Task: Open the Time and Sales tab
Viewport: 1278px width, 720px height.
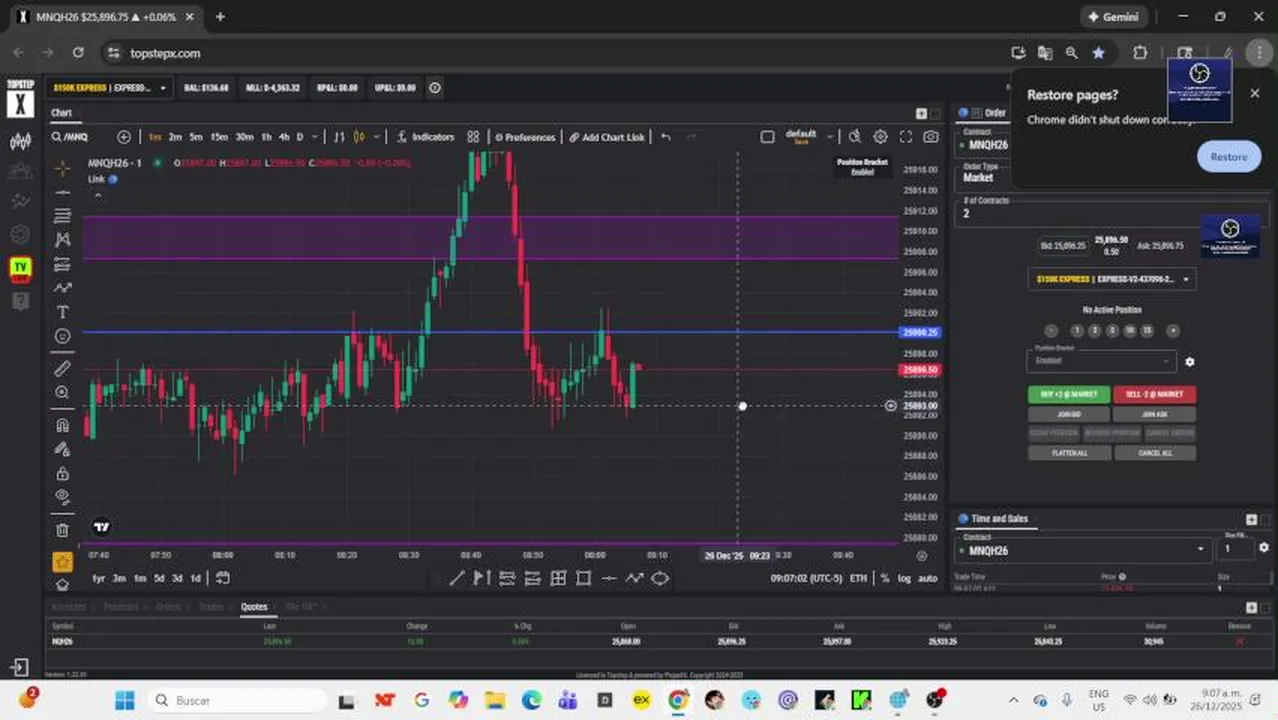Action: click(x=999, y=519)
